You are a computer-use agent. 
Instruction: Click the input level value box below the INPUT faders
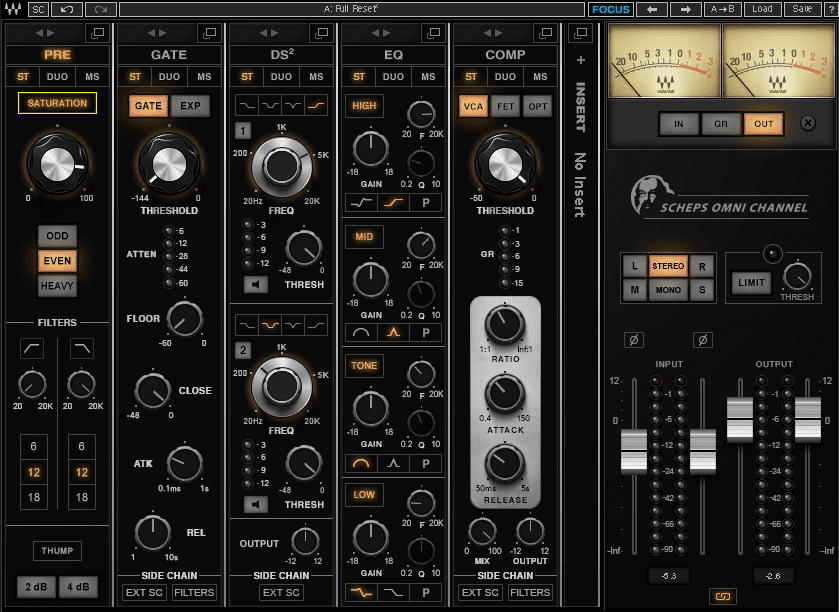tap(669, 576)
